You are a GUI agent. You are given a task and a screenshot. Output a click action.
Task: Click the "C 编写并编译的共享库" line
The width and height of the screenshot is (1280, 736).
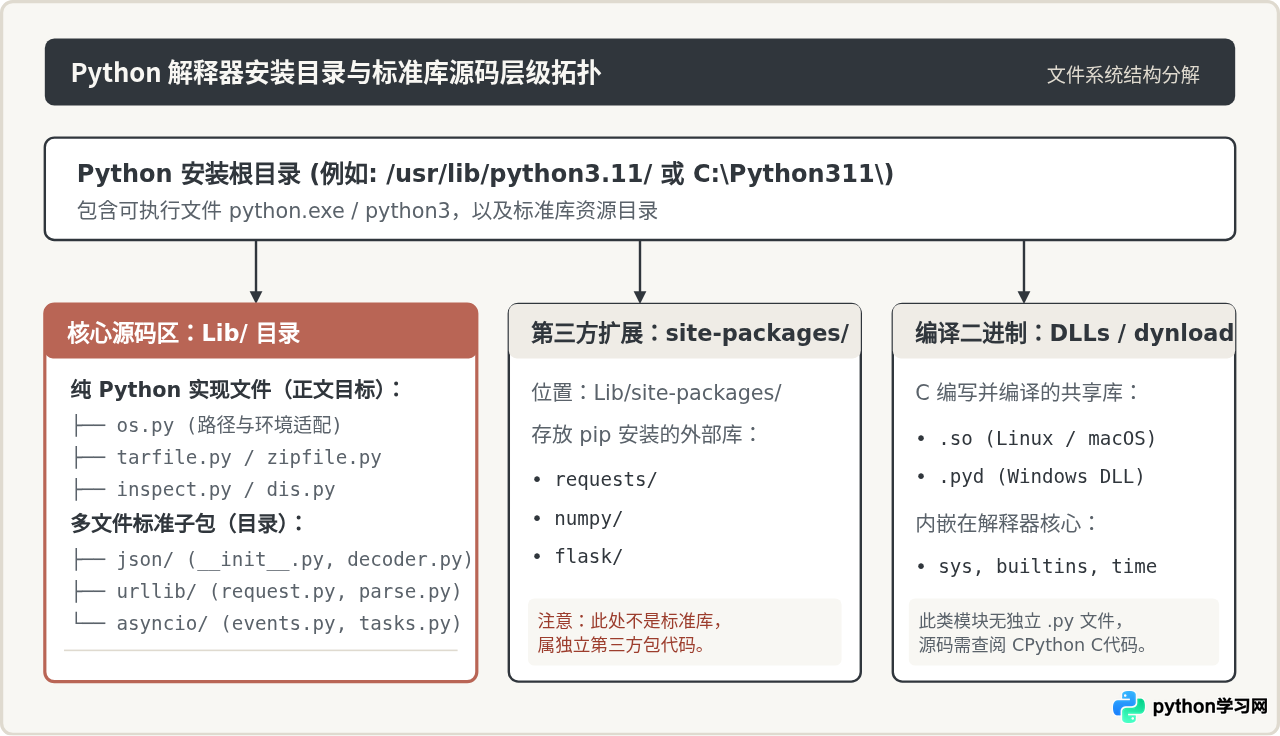(1028, 393)
